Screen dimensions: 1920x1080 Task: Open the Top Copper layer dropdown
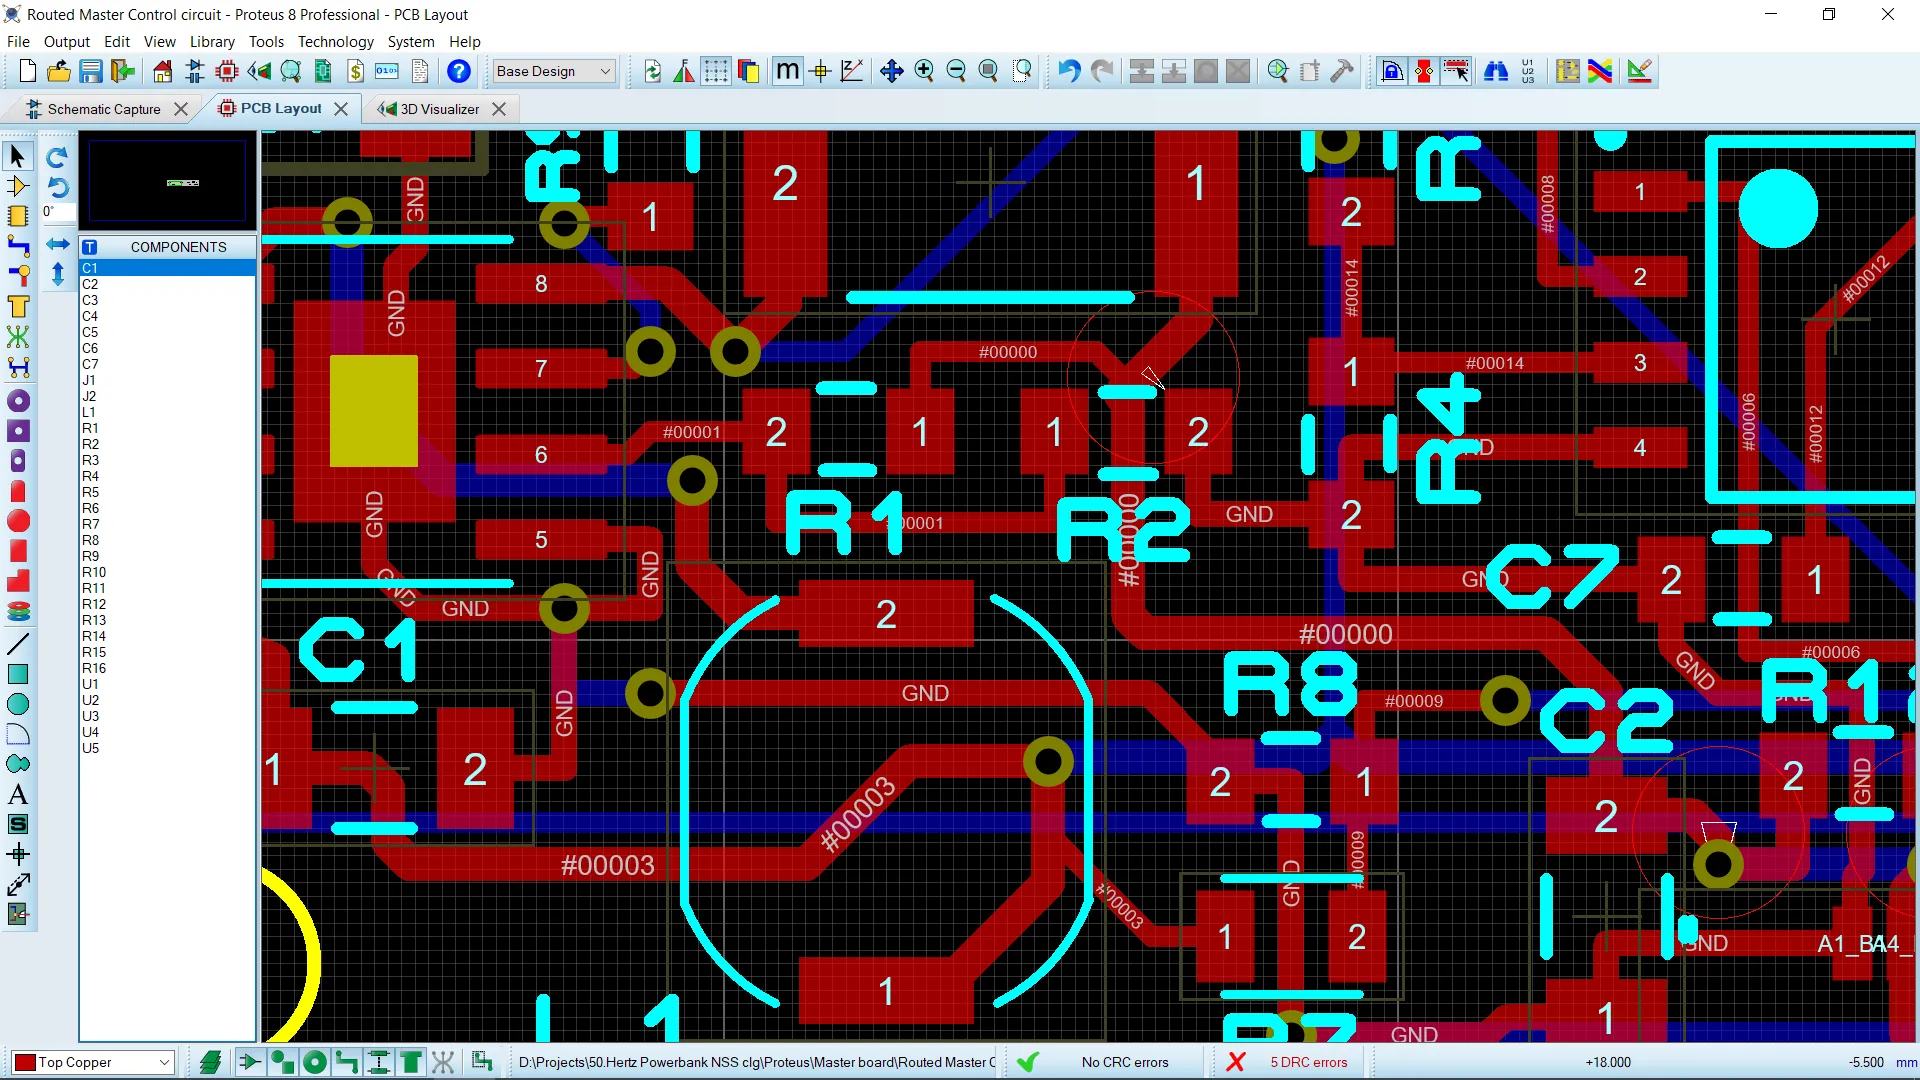[x=165, y=1062]
